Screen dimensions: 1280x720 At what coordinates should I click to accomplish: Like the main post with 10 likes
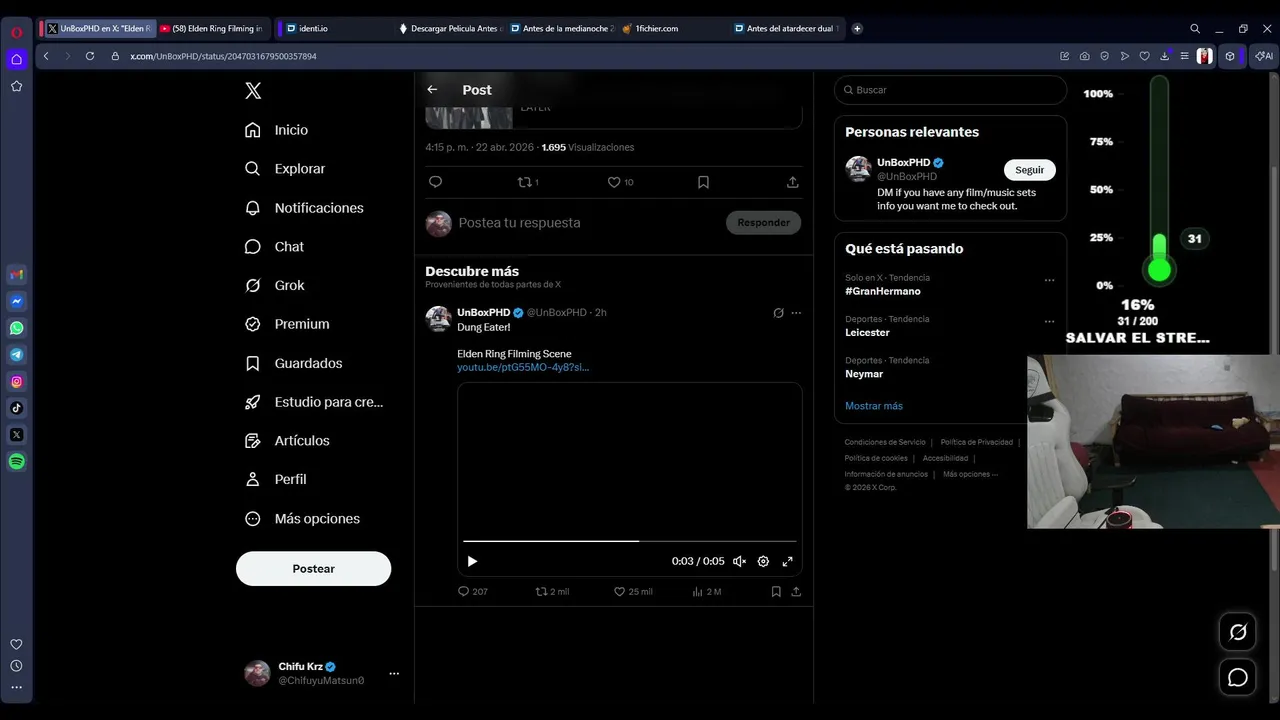pos(621,182)
